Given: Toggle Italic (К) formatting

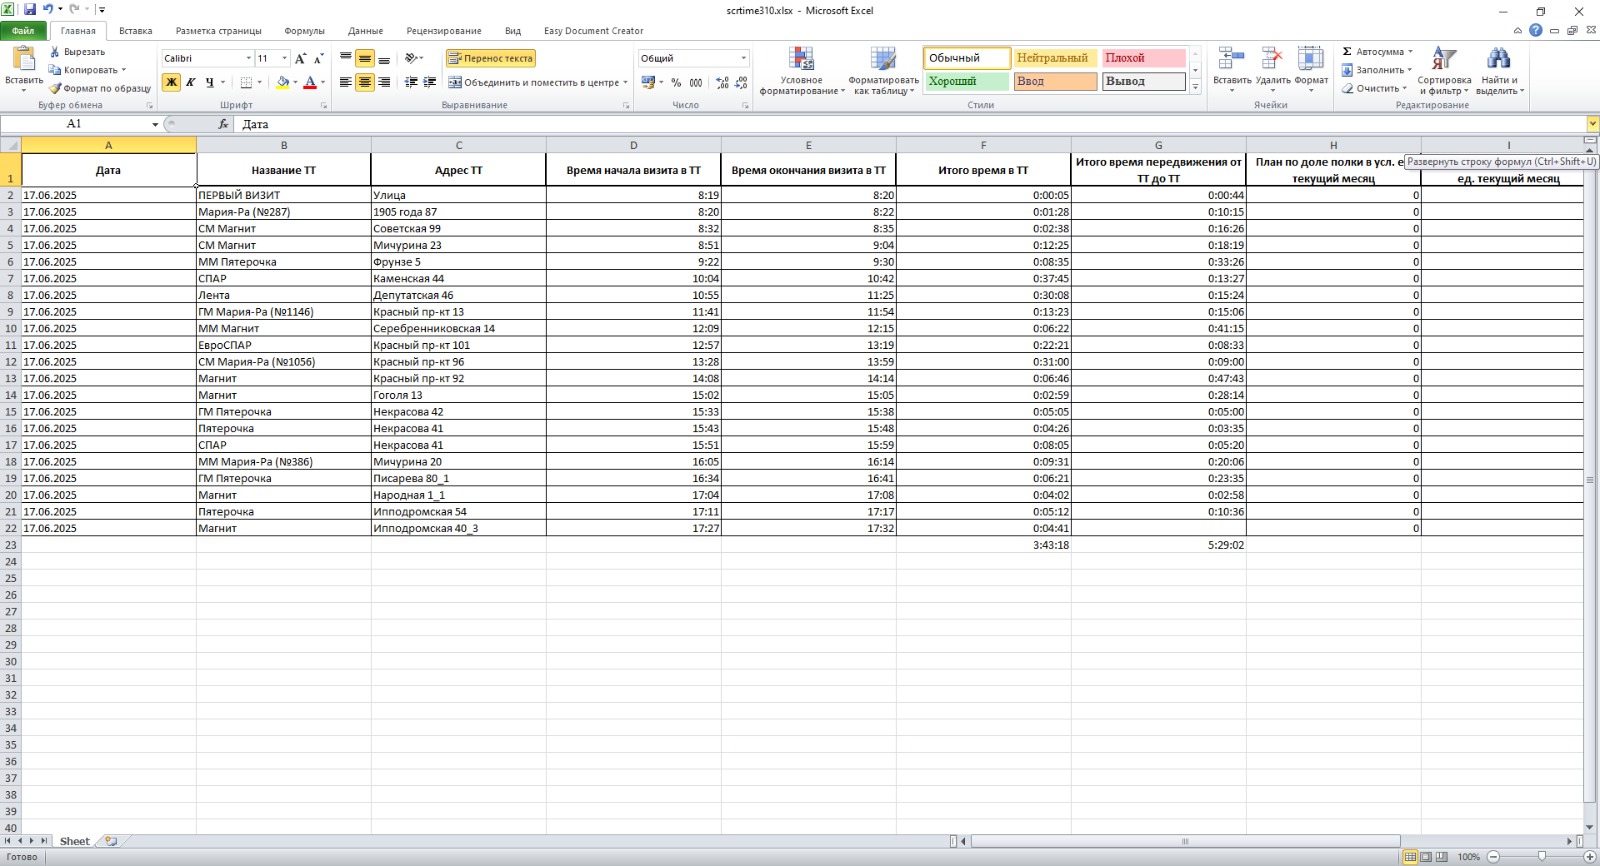Looking at the screenshot, I should pos(190,83).
